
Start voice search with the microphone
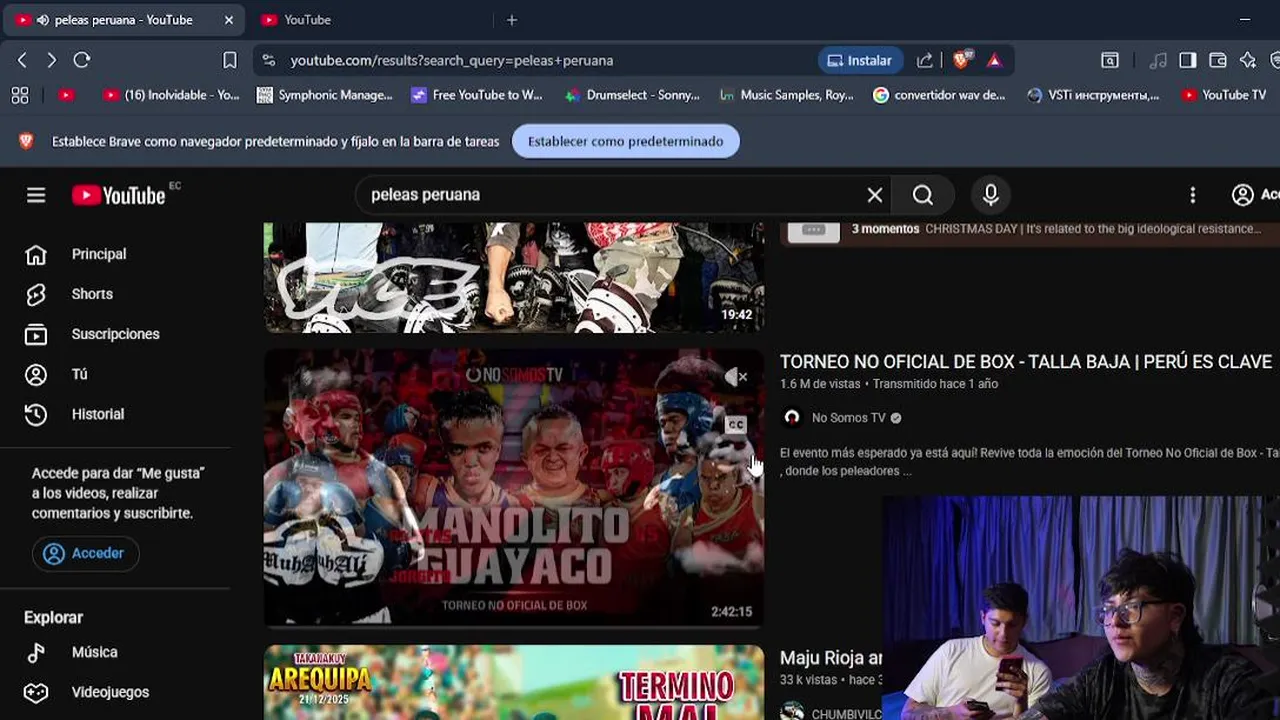991,195
